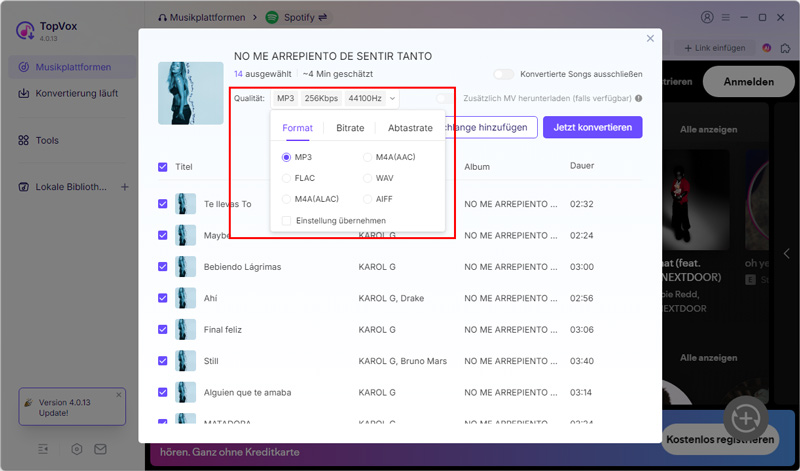800x471 pixels.
Task: Close the conversion dialog
Action: pos(650,38)
